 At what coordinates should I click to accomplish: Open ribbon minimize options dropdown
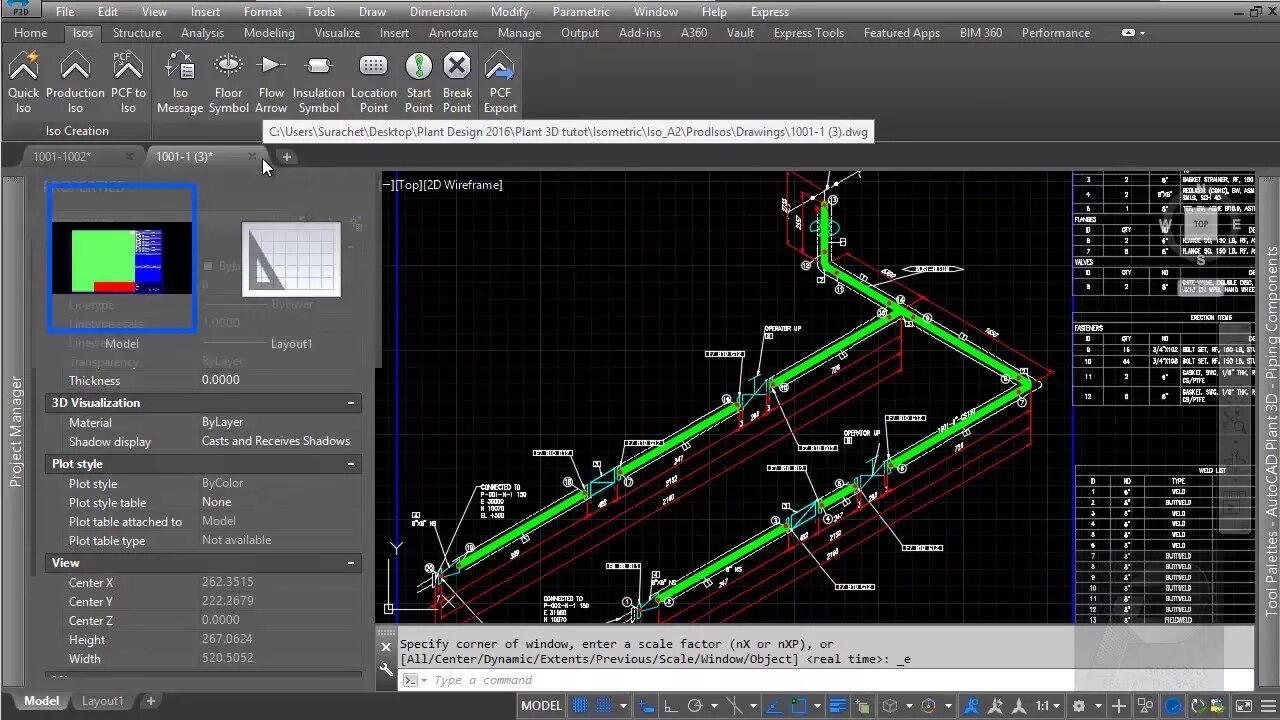coord(1133,33)
